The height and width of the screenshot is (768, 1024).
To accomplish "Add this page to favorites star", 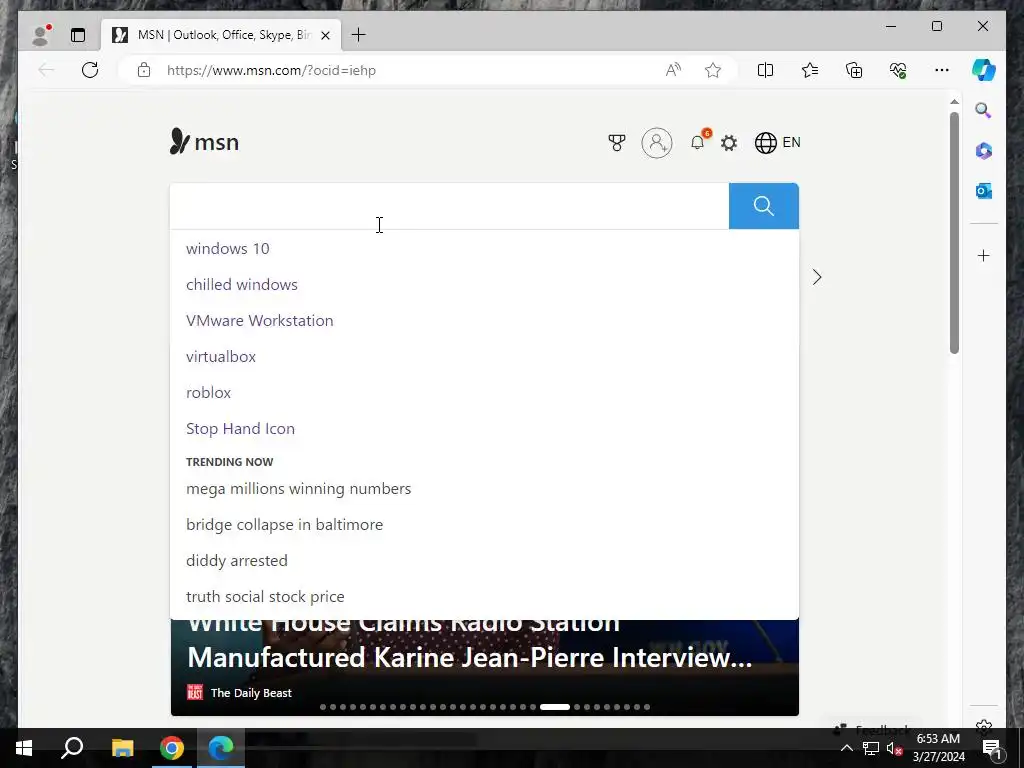I will 712,70.
